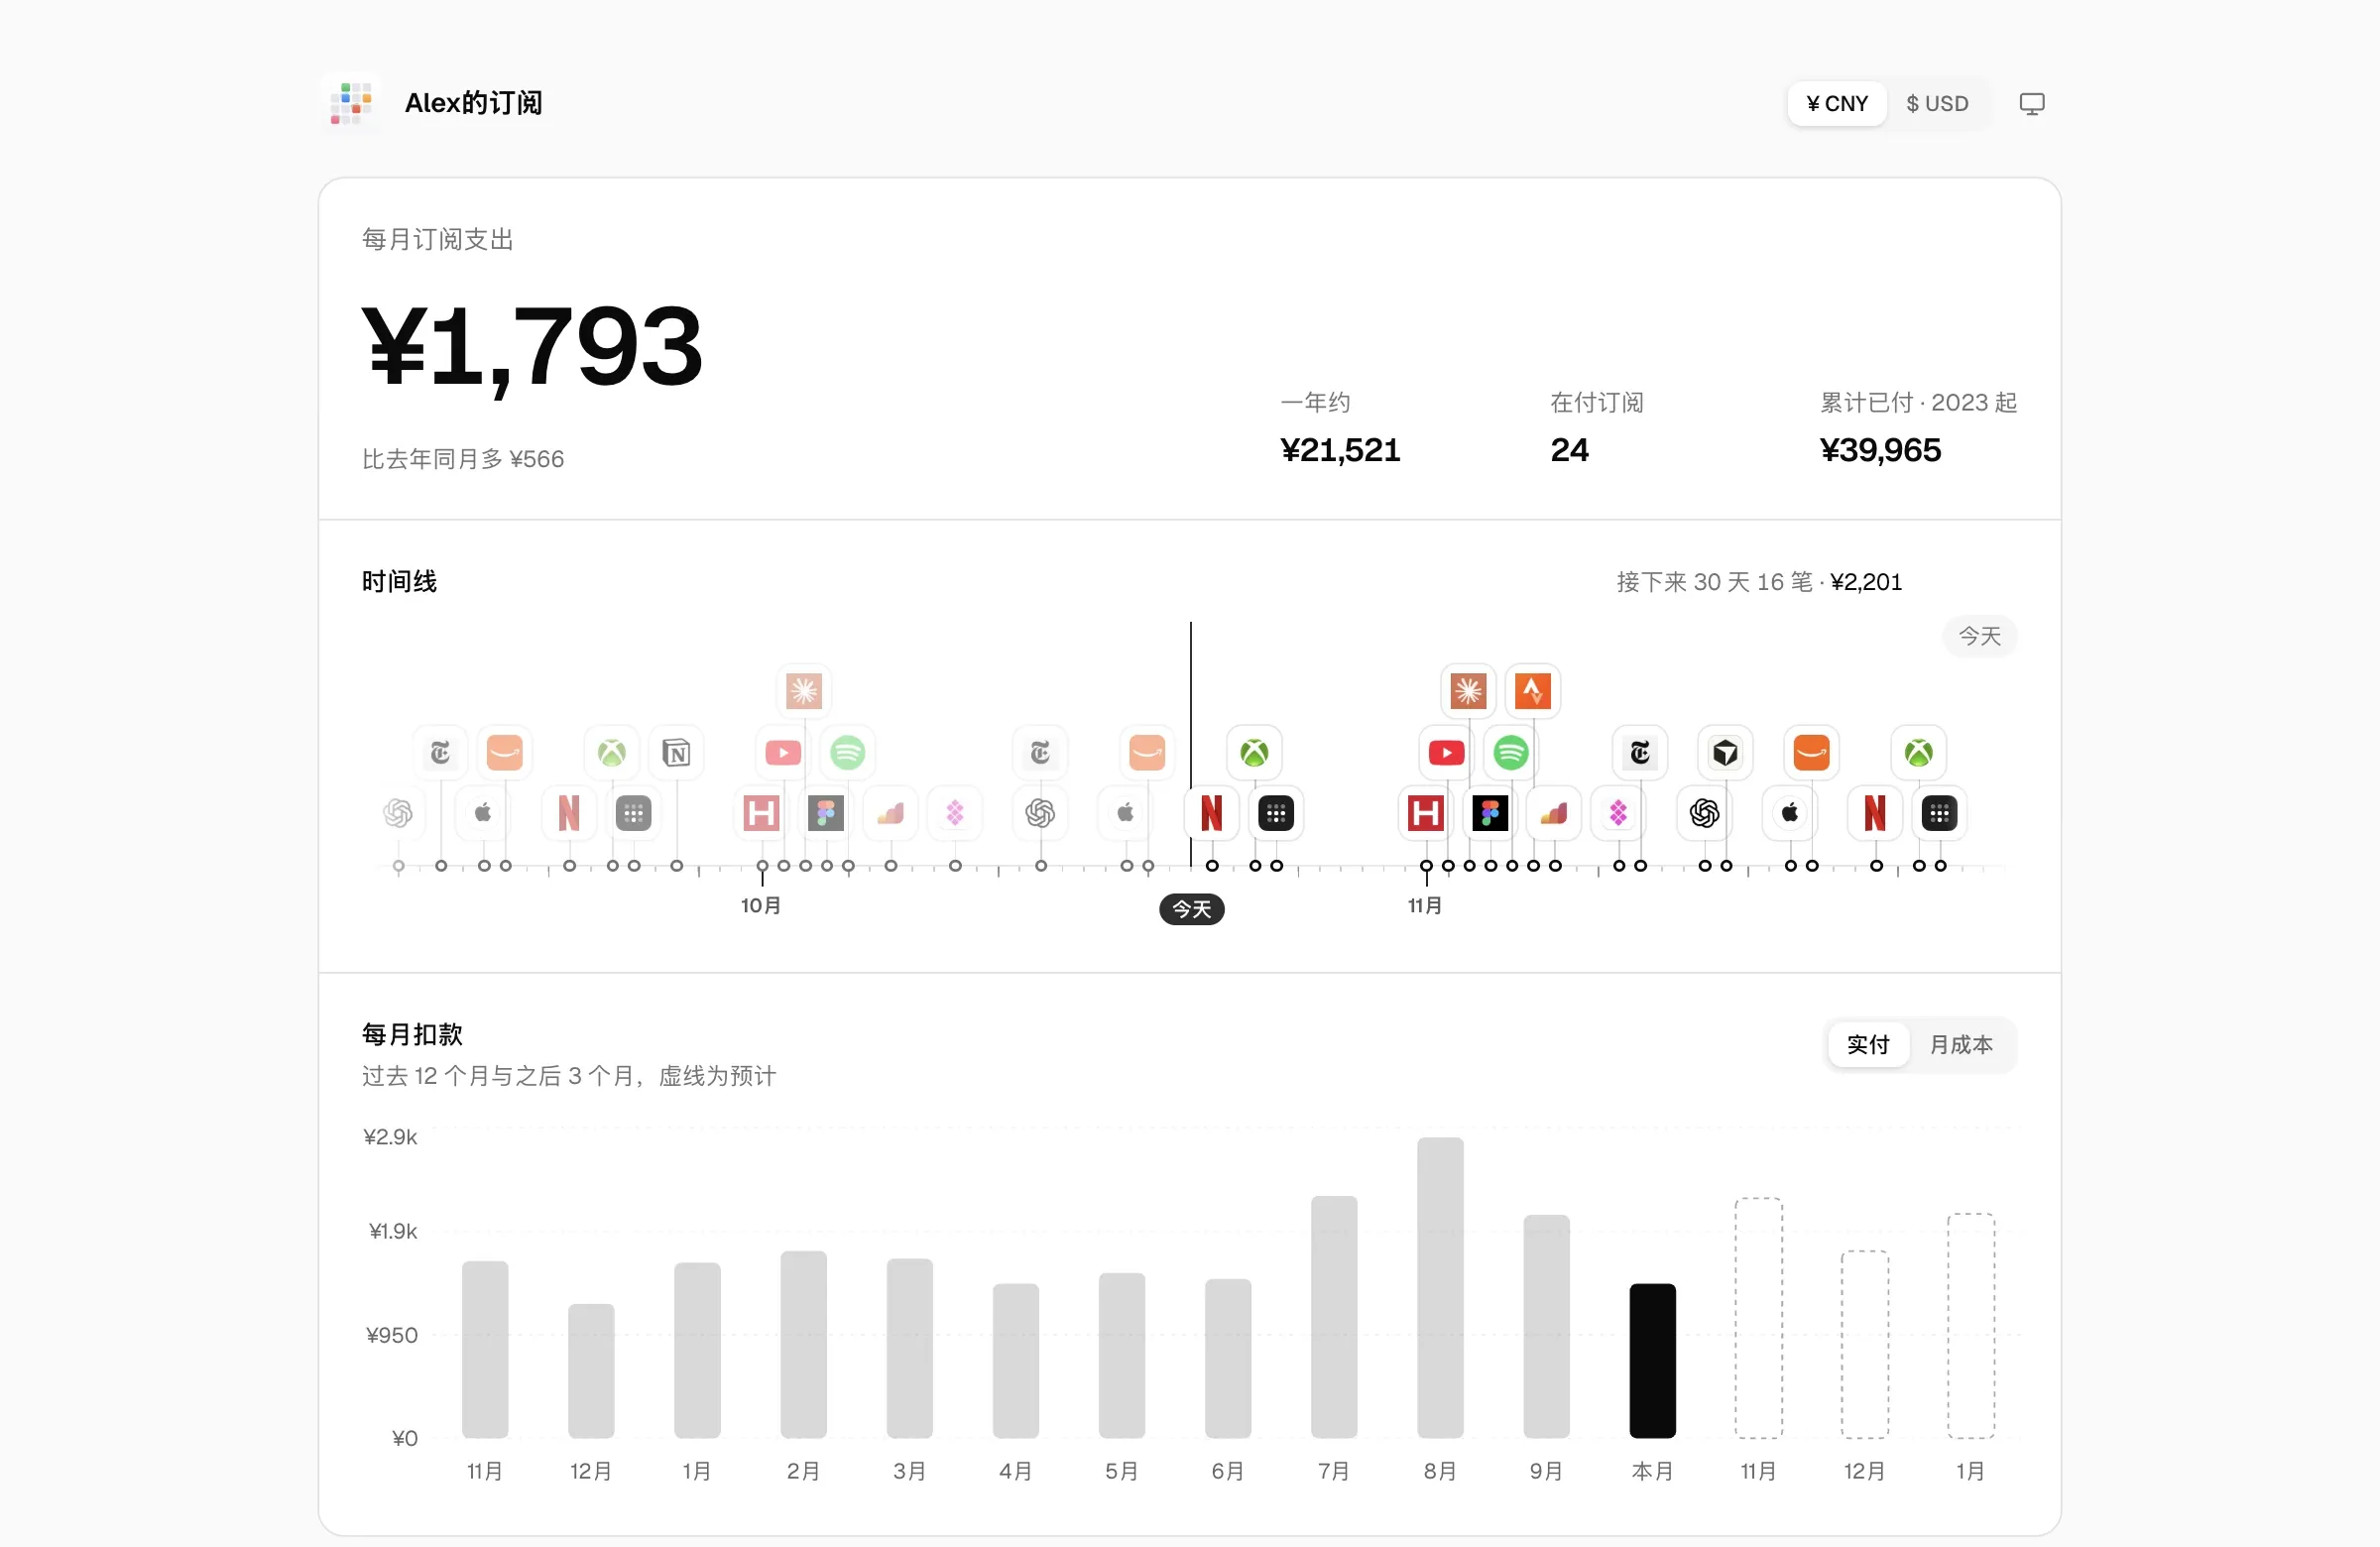
Task: Click the 接下来 30 天 16 笔 summary
Action: point(1759,582)
